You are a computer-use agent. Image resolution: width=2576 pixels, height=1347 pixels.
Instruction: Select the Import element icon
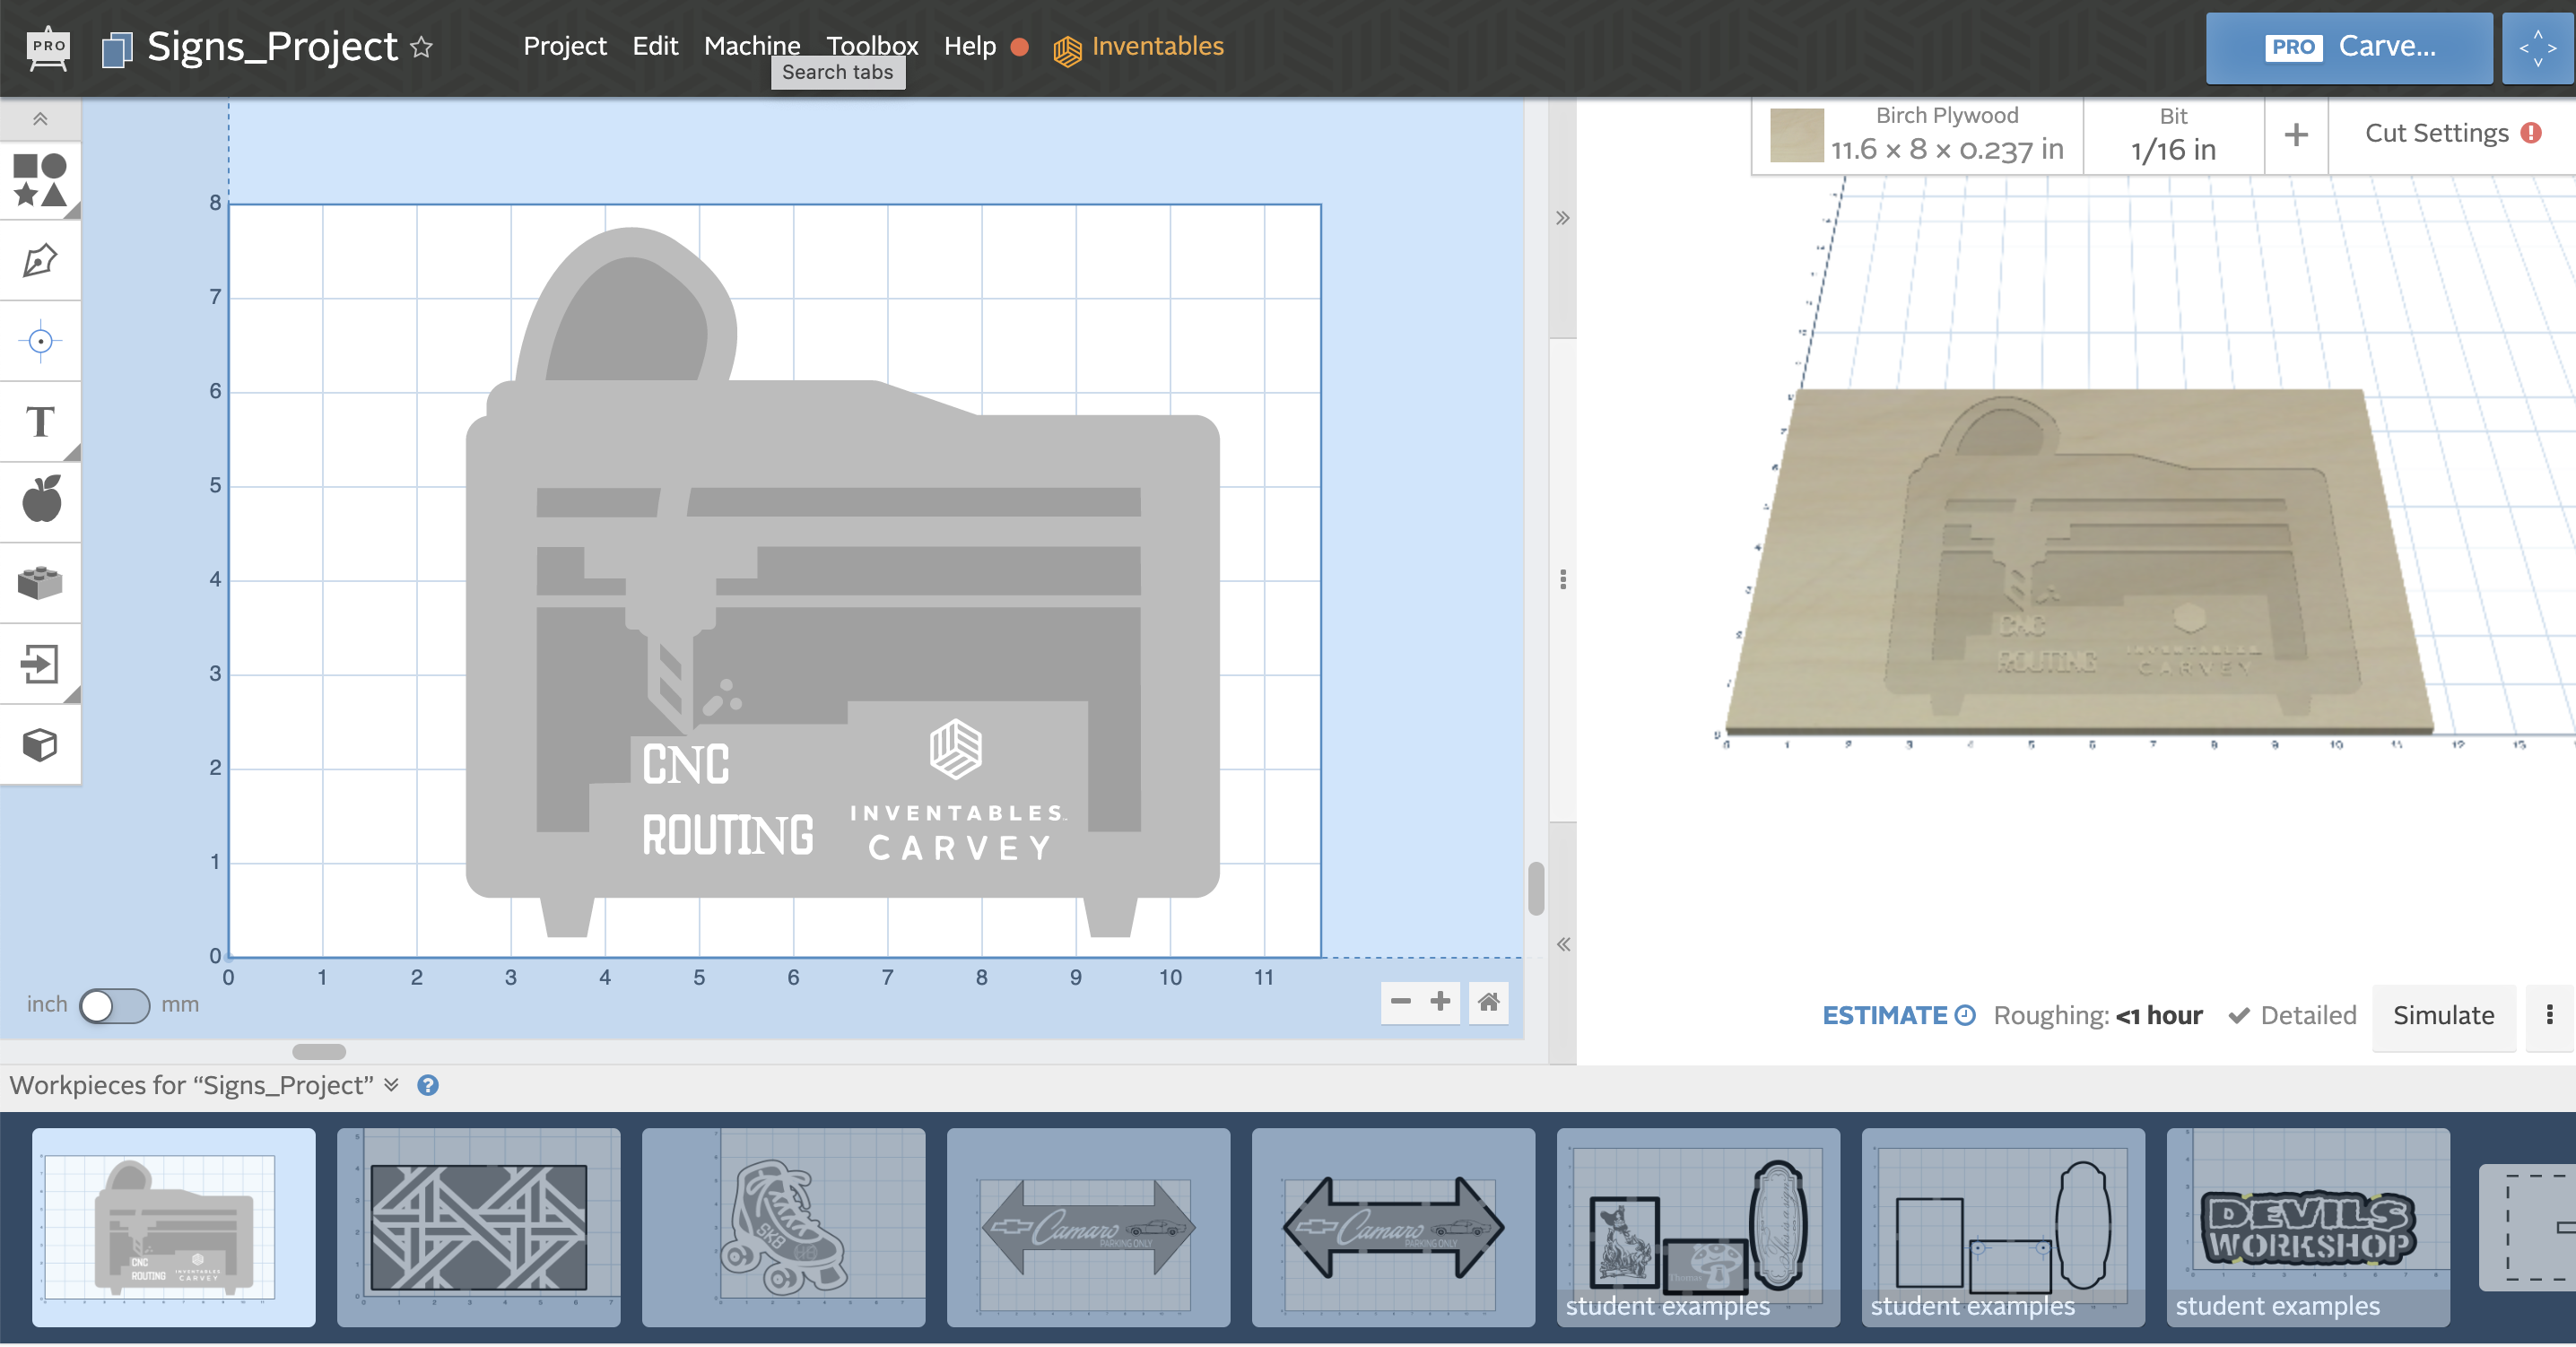(x=42, y=665)
